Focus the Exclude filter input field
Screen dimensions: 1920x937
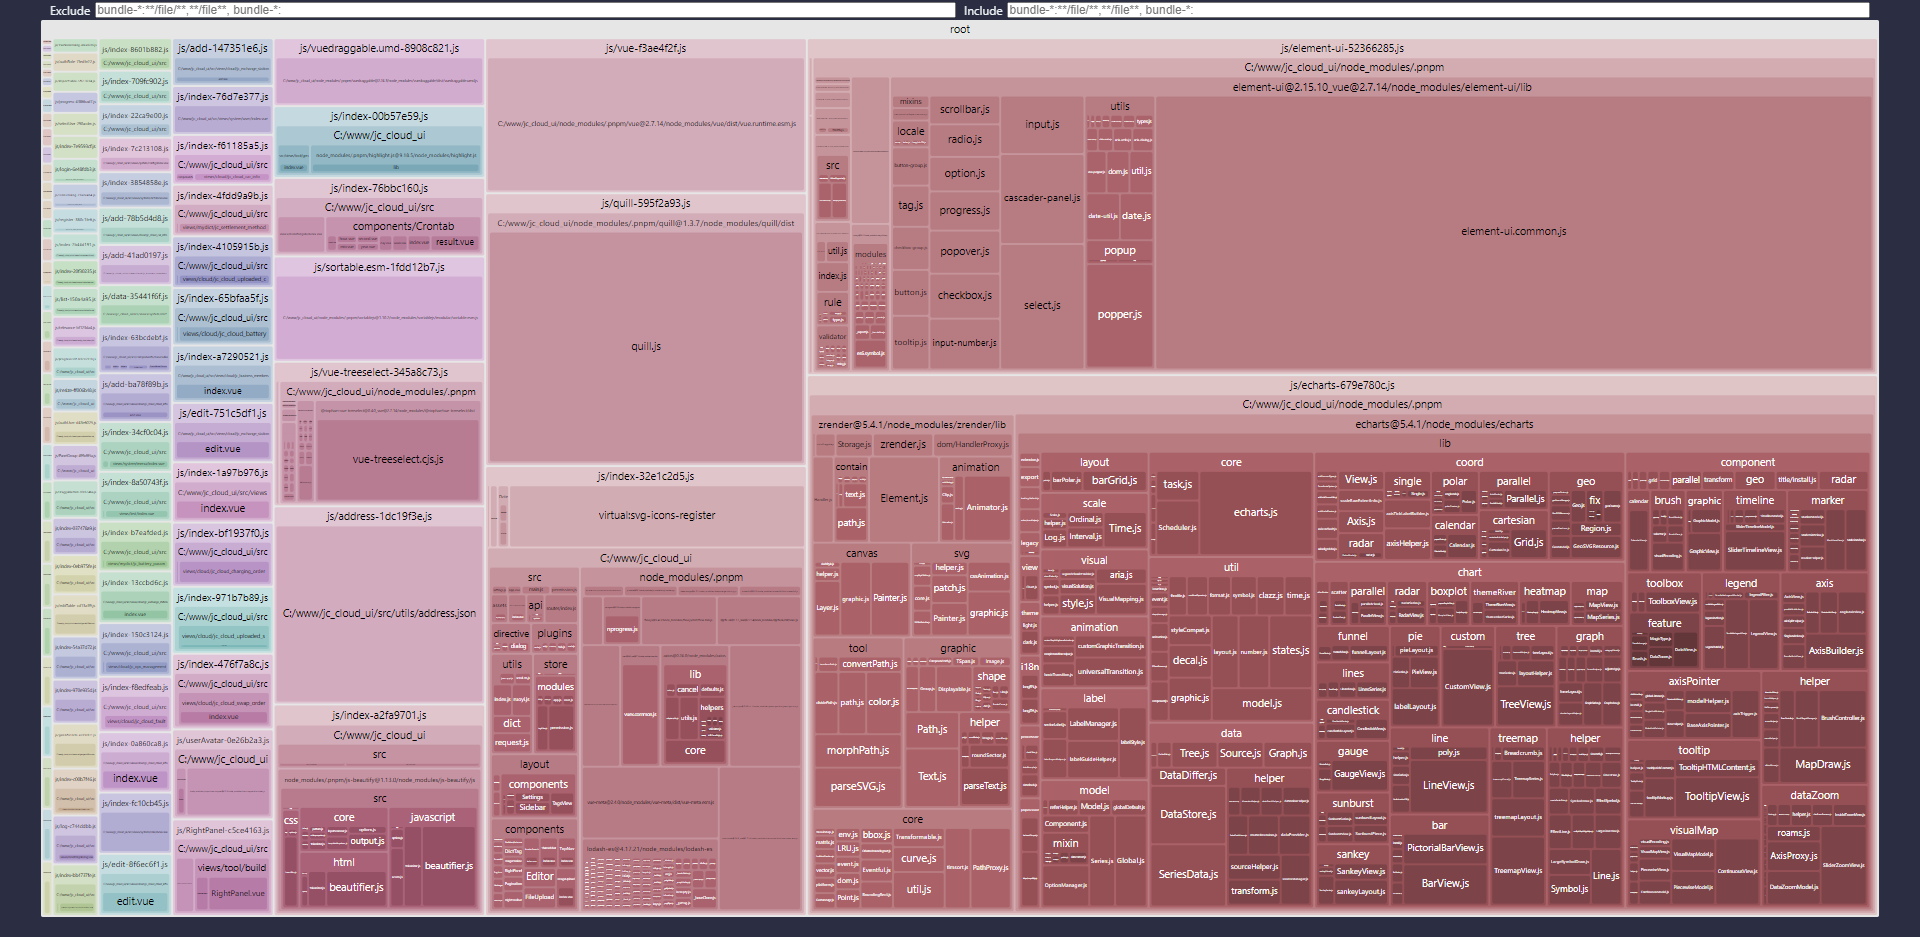click(525, 10)
